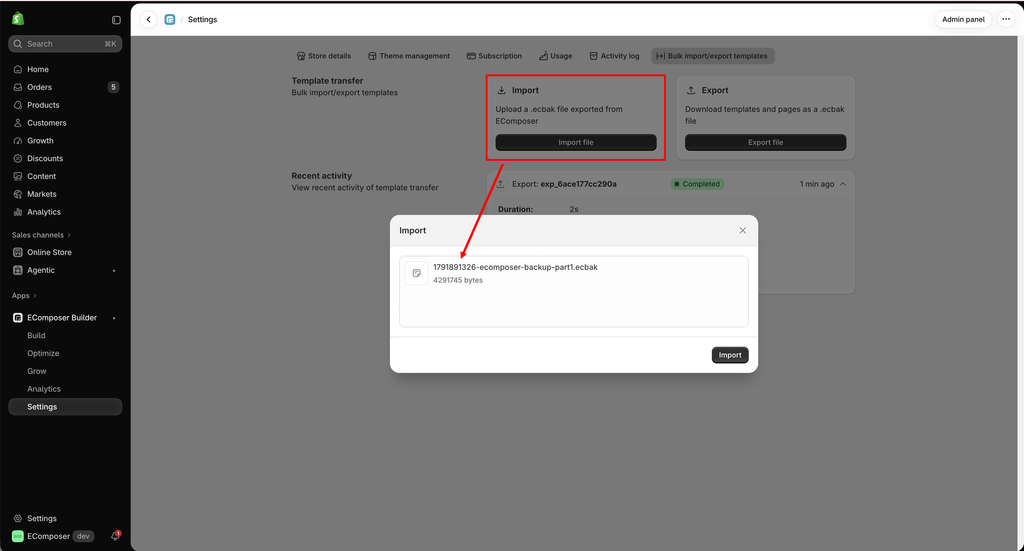
Task: Expand the Apps section
Action: point(24,296)
